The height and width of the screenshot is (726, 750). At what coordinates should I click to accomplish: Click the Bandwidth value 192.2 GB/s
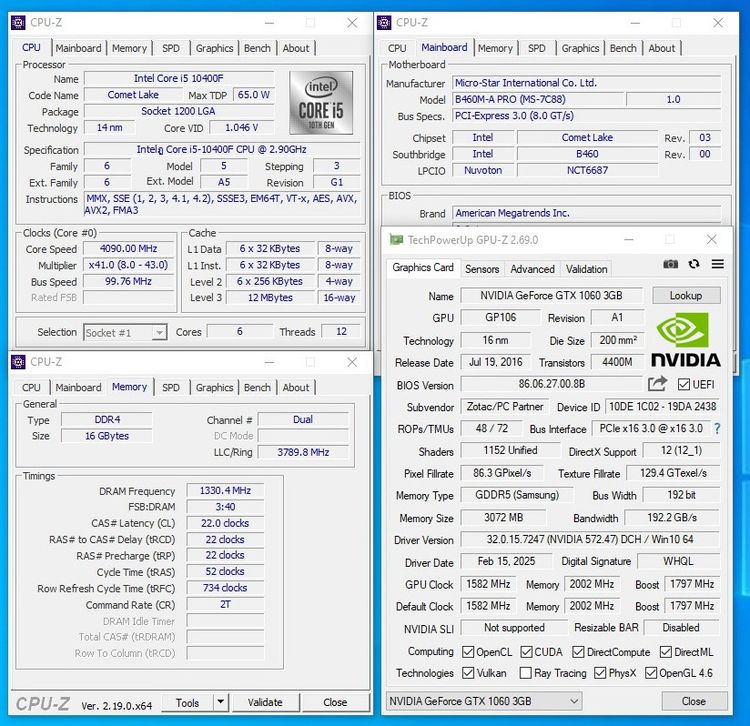(672, 517)
